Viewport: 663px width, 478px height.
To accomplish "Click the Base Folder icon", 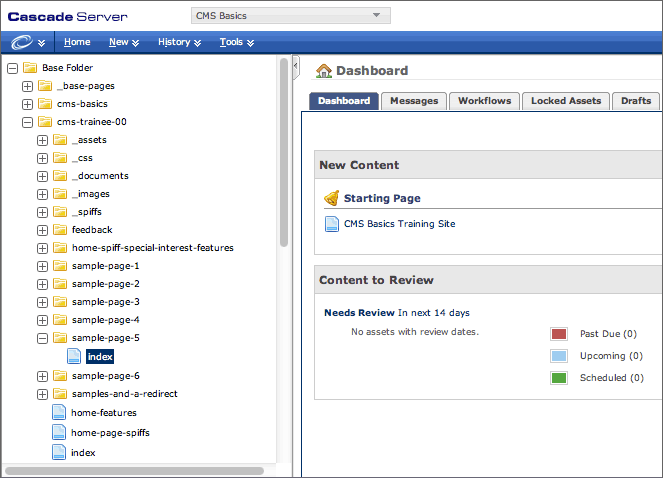I will pyautogui.click(x=30, y=68).
